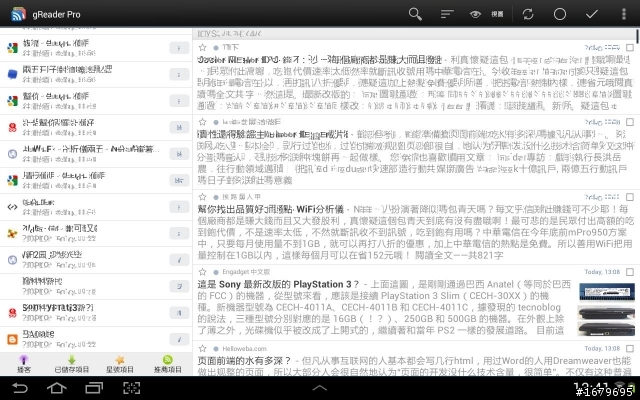Star the PlayStation 3 article
The height and width of the screenshot is (400, 640).
click(202, 272)
